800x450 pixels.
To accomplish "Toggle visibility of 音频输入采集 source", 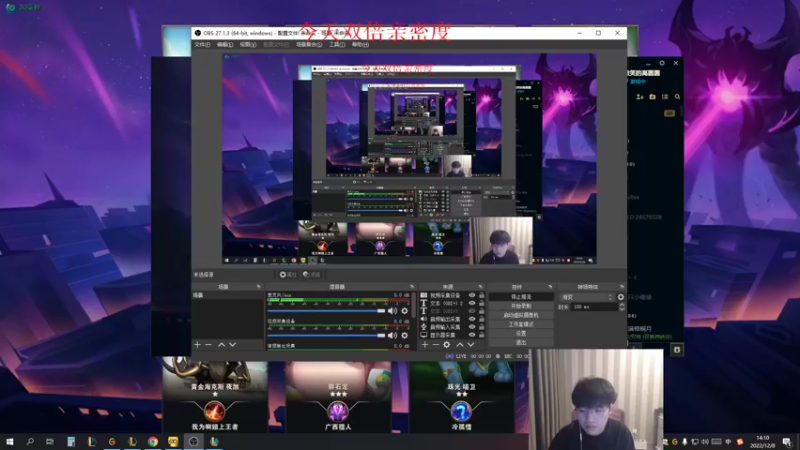I will click(472, 327).
